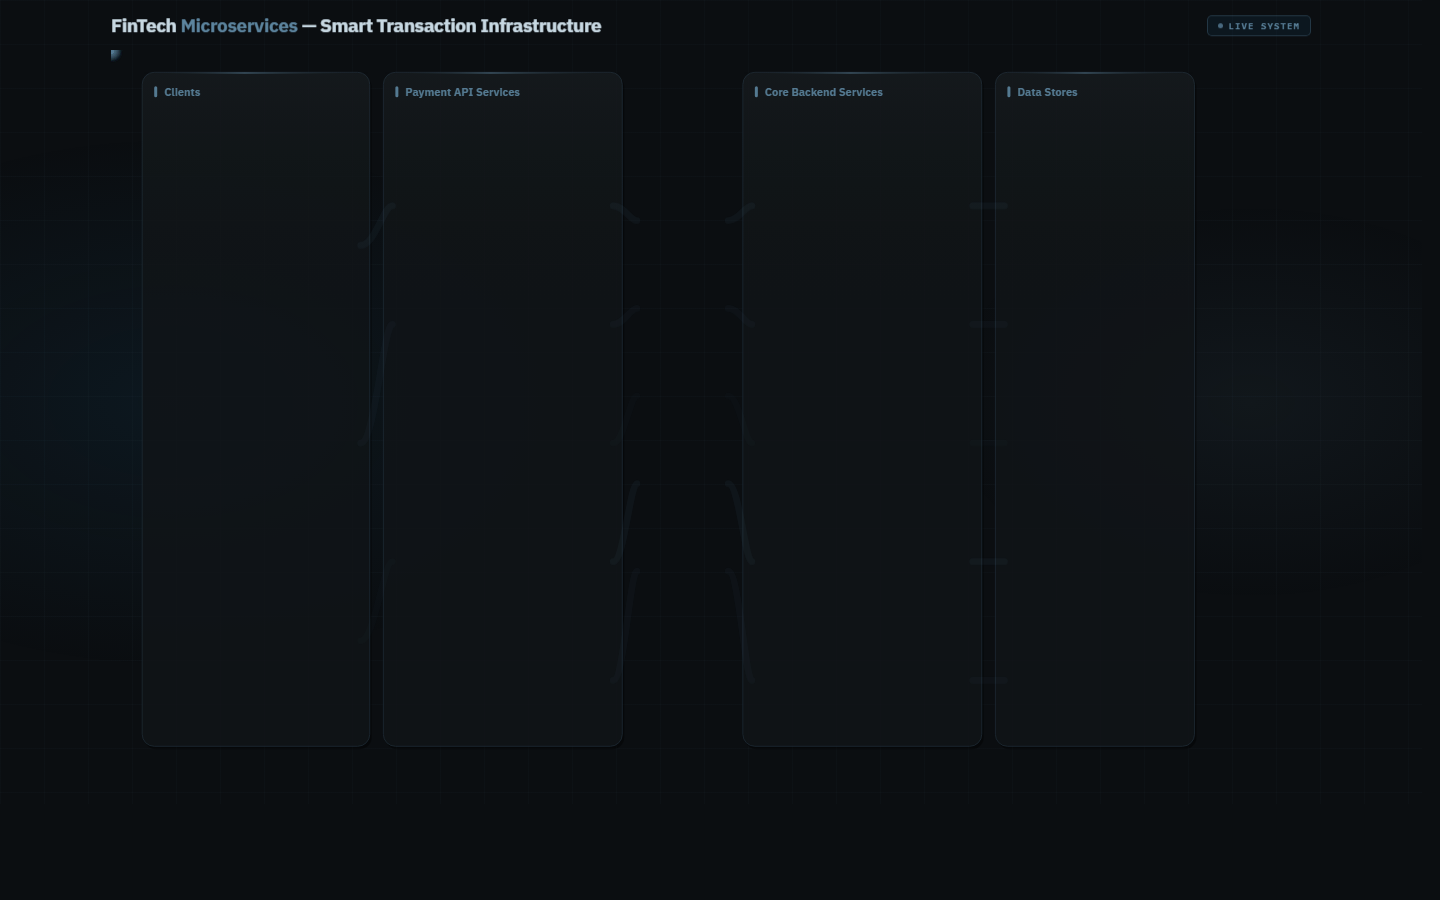Click the gap between Payment API and Core Backend panels

point(682,420)
